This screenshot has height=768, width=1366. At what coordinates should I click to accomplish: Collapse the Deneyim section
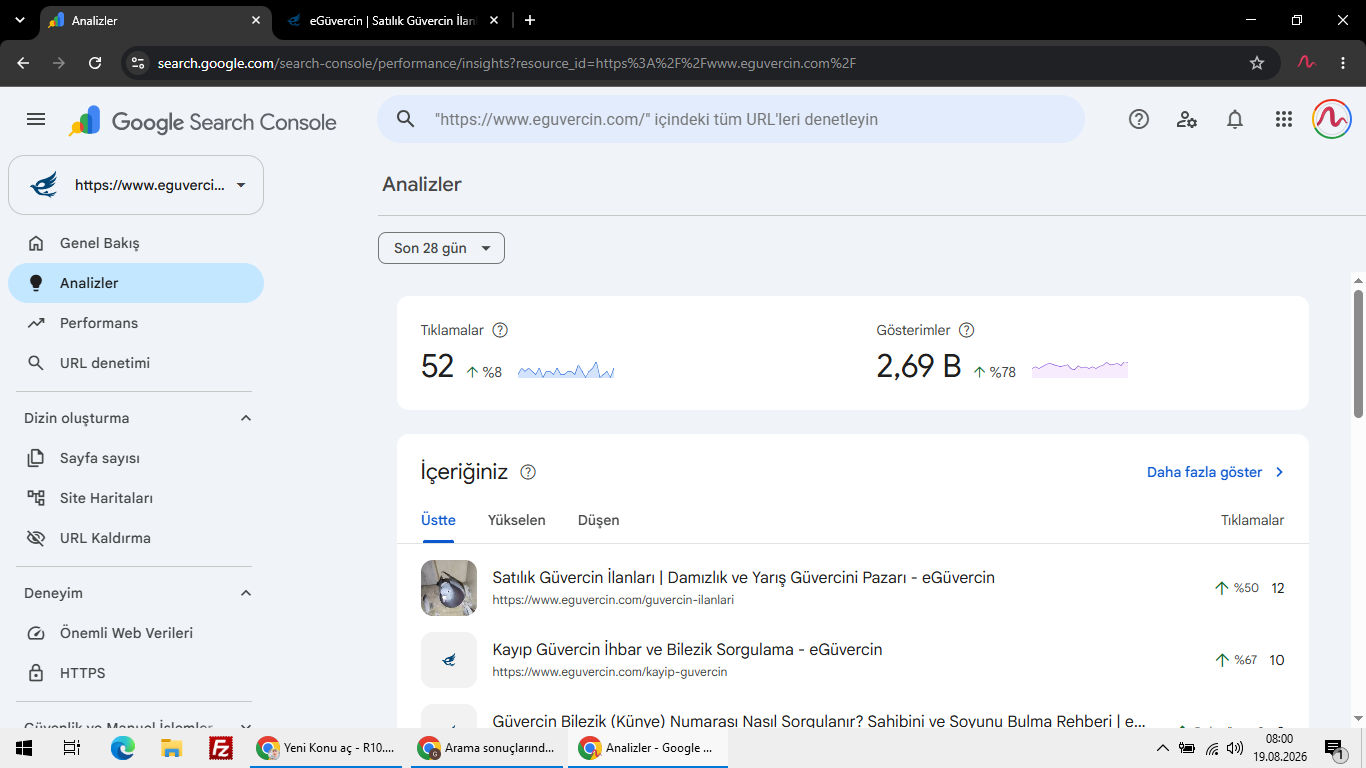(246, 593)
